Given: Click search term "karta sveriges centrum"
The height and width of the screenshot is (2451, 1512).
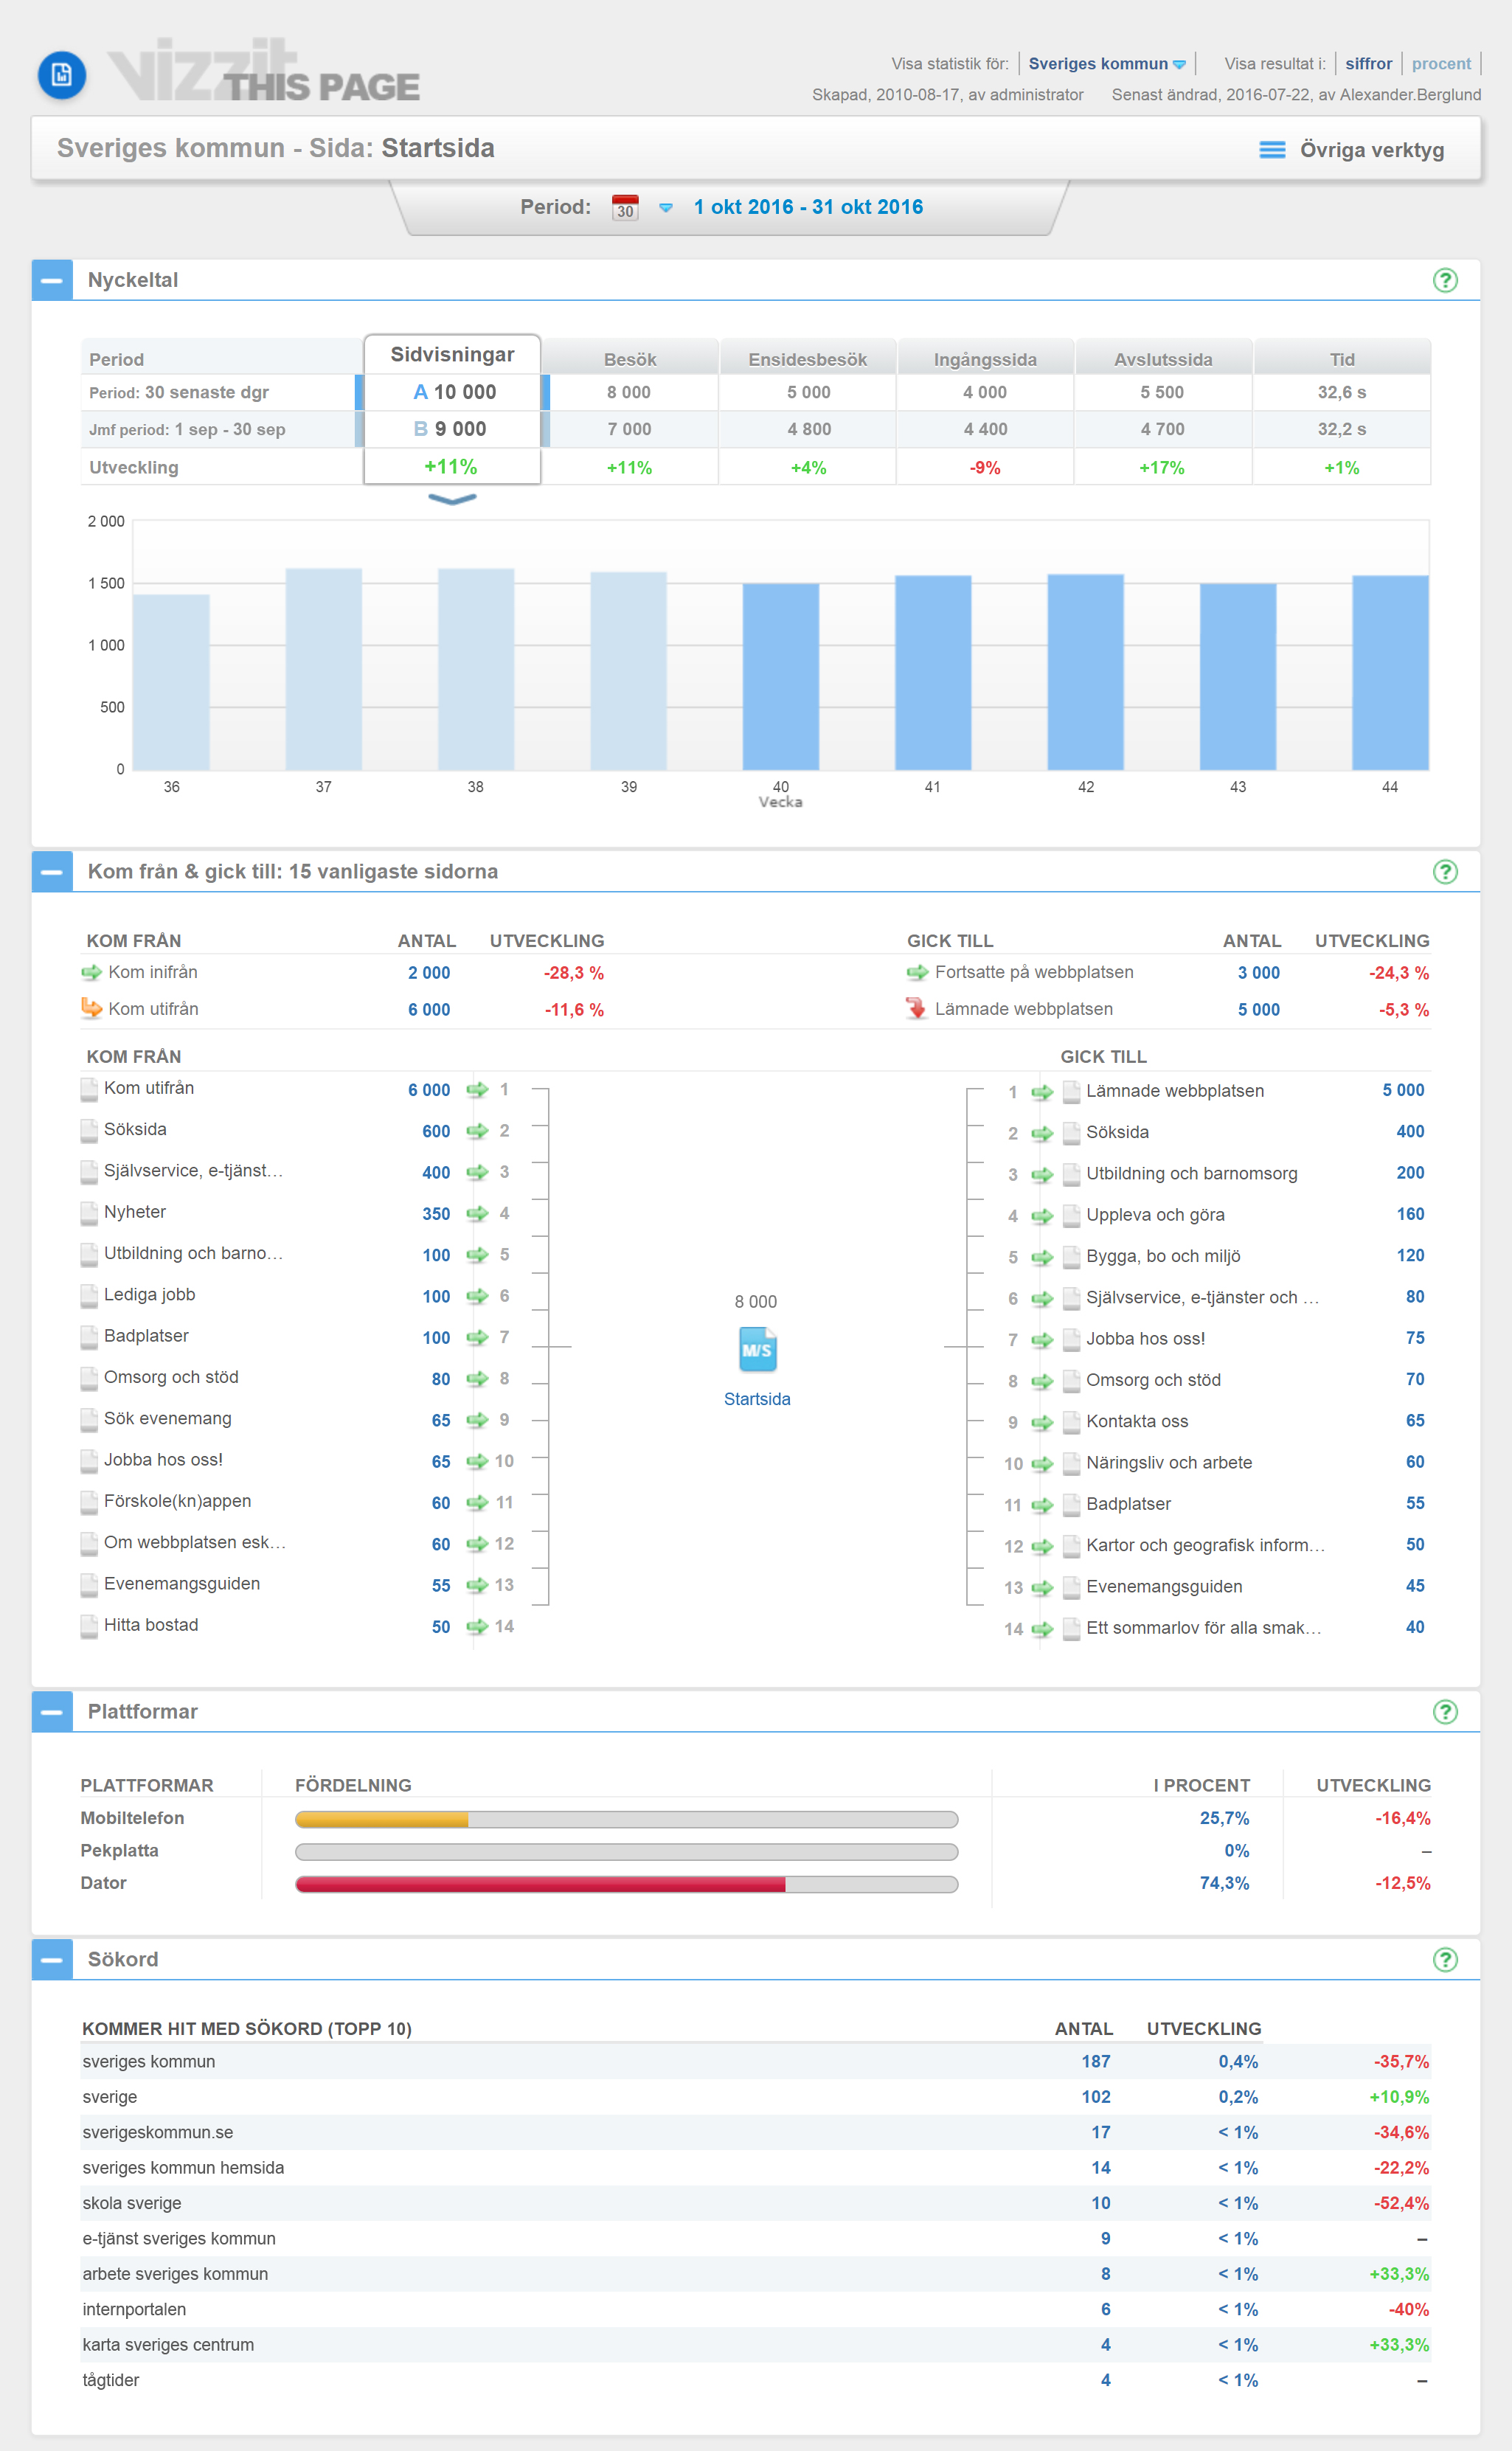Looking at the screenshot, I should (168, 2345).
